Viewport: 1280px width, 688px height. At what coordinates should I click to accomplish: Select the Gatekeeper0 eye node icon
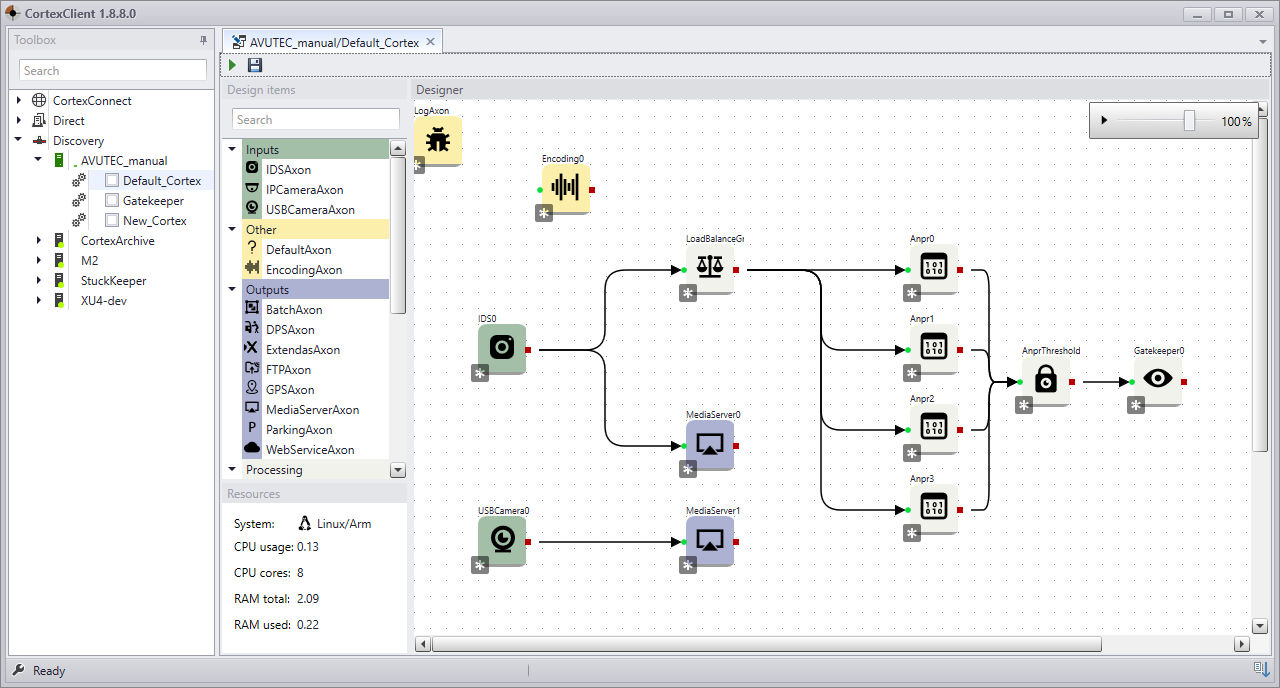(1158, 380)
